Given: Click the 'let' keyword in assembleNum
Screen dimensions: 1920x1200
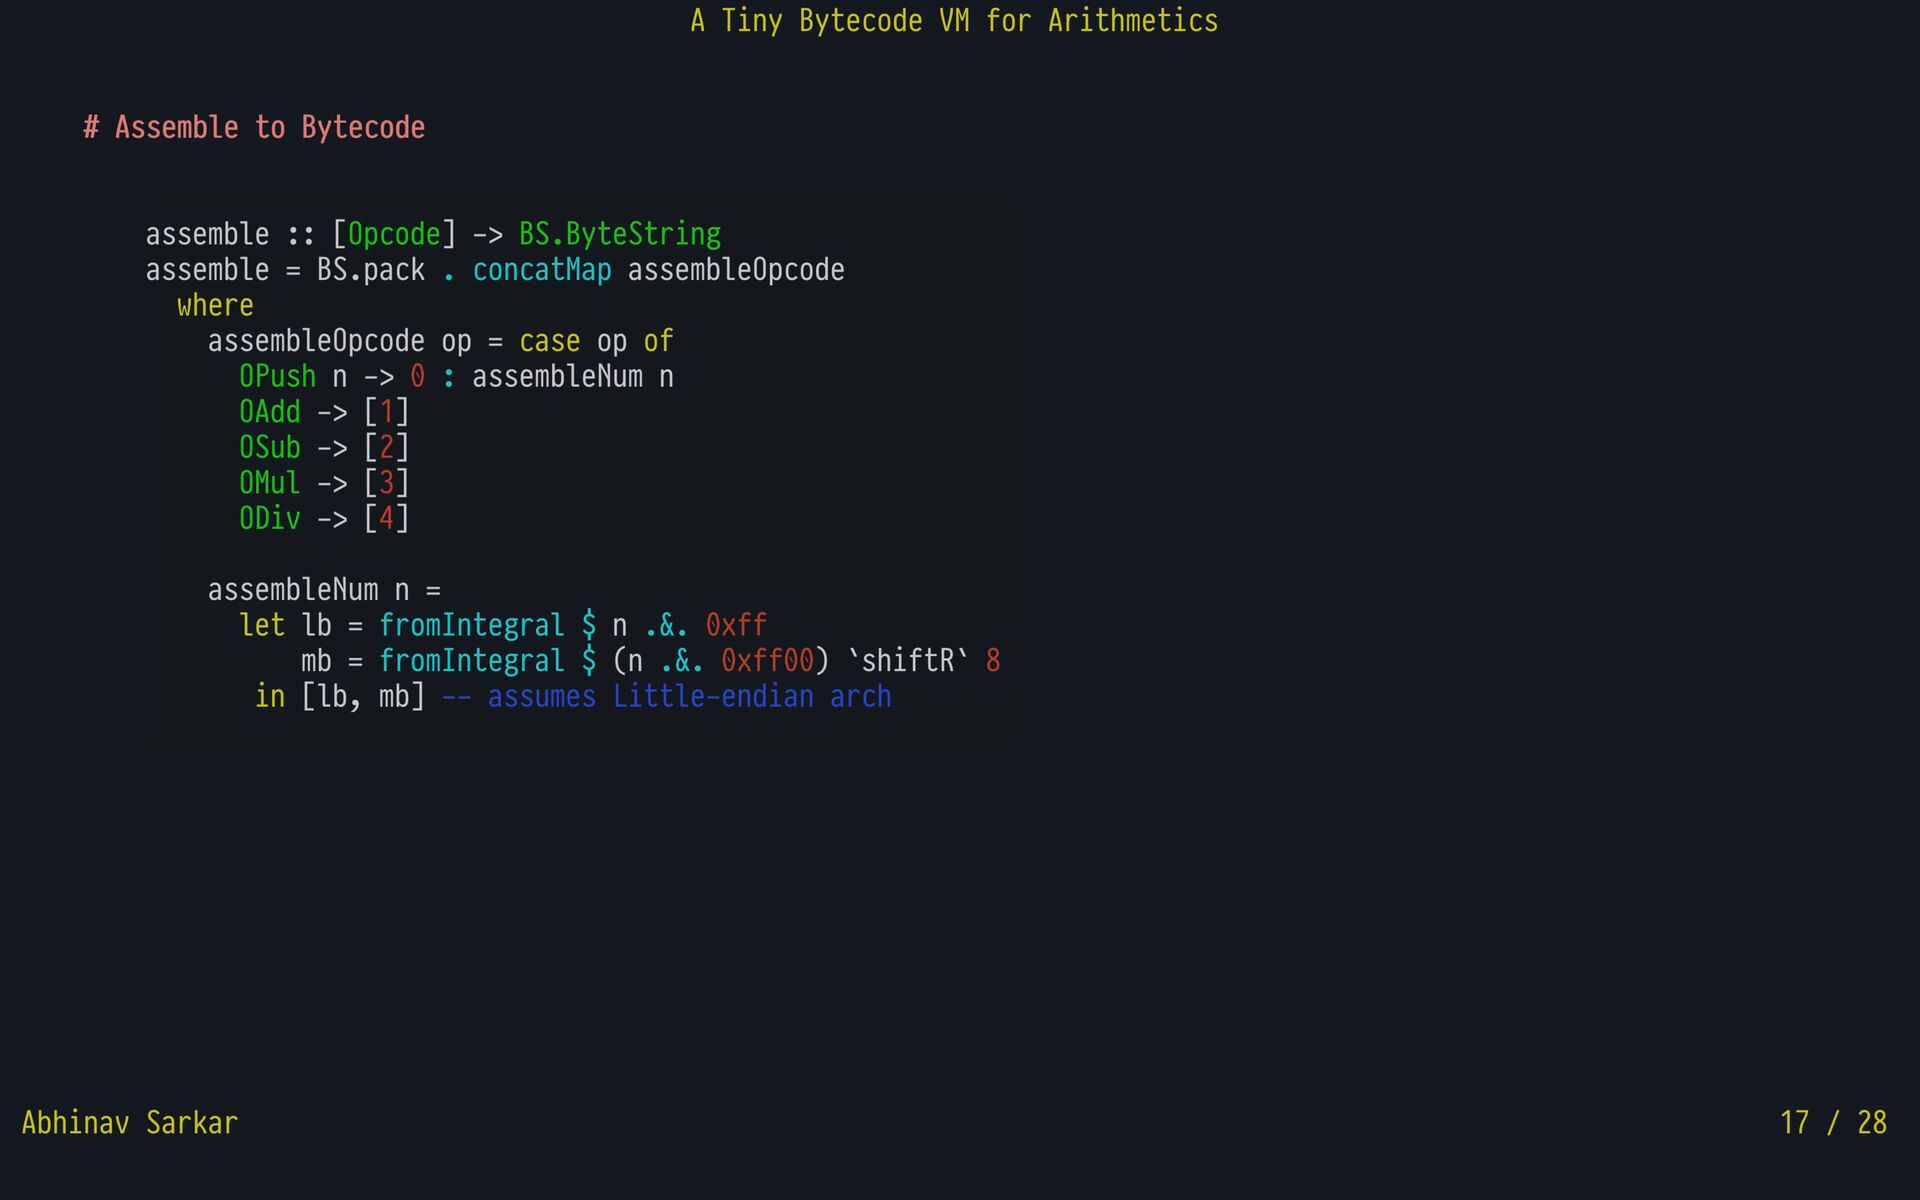Looking at the screenshot, I should click(x=262, y=626).
